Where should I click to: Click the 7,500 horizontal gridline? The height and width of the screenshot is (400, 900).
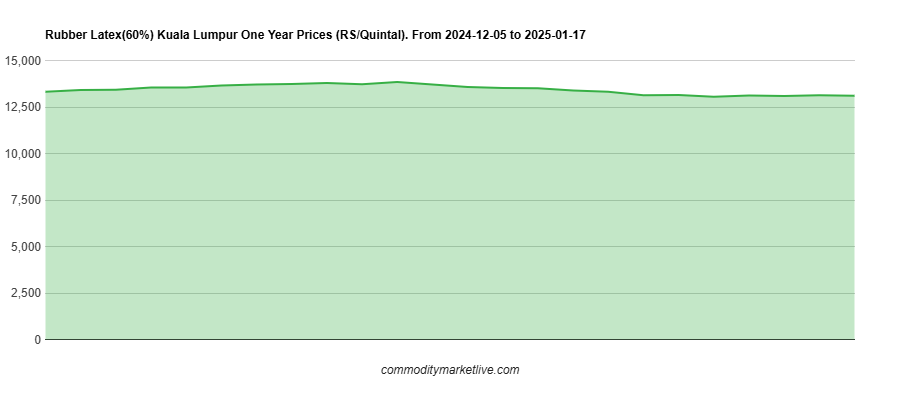coord(450,200)
